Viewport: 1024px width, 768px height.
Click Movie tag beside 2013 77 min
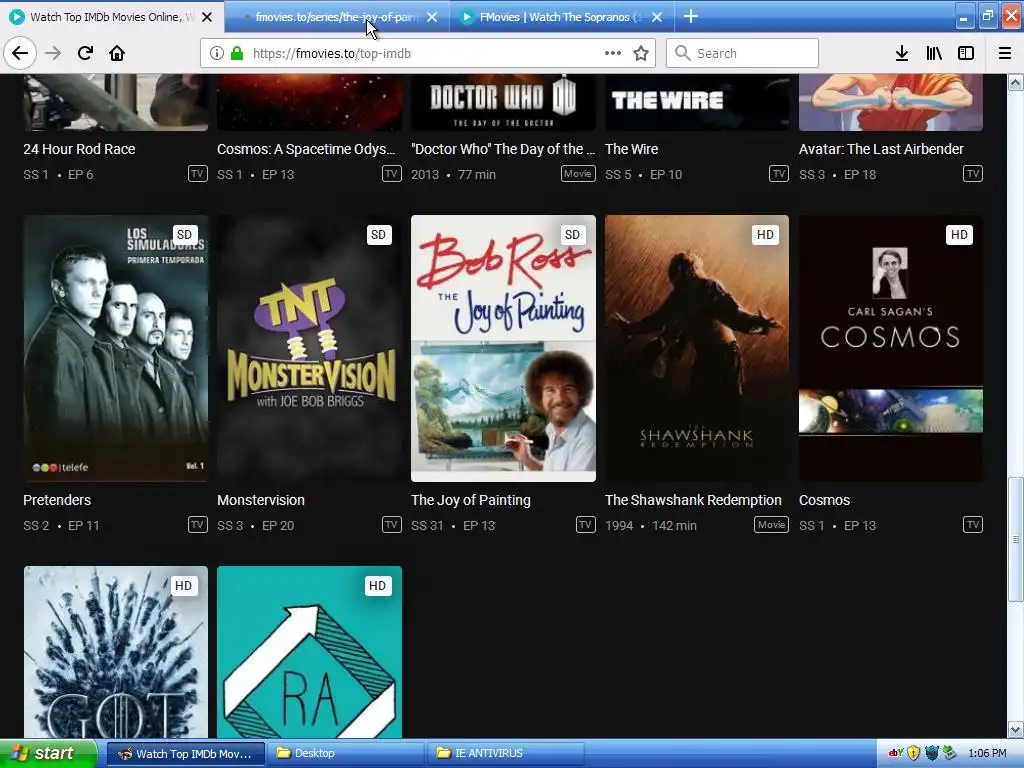click(578, 173)
